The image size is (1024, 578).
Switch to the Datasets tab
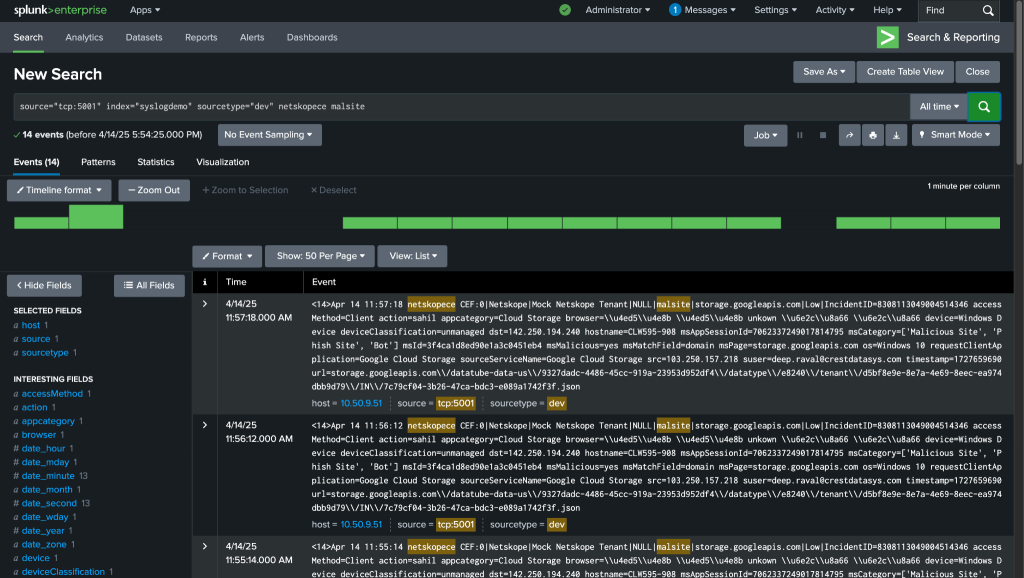tap(144, 37)
